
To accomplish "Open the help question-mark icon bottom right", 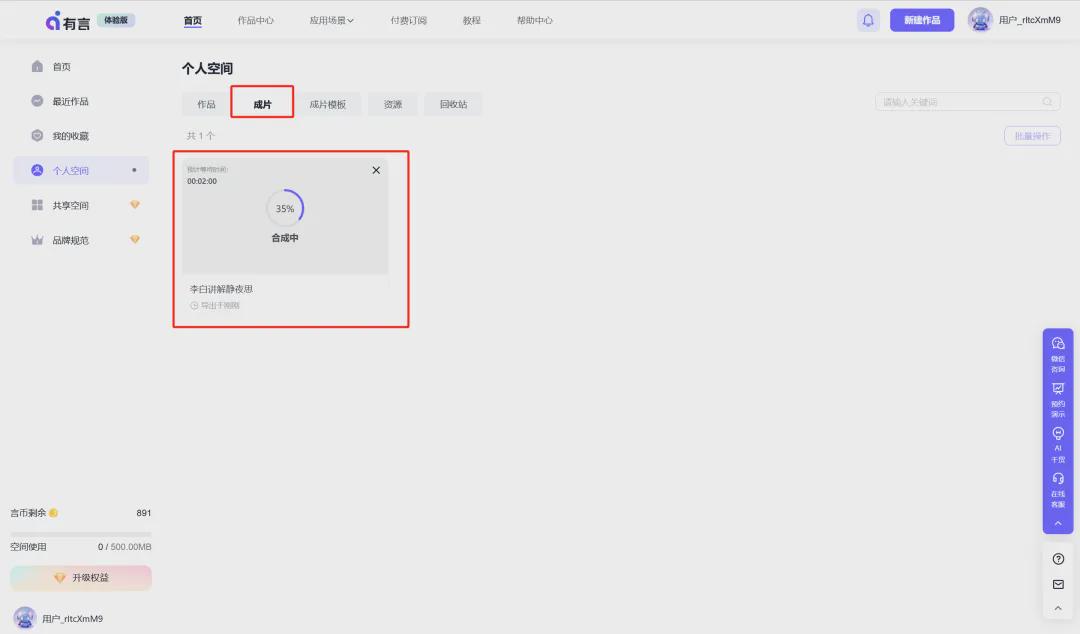I will click(x=1057, y=558).
